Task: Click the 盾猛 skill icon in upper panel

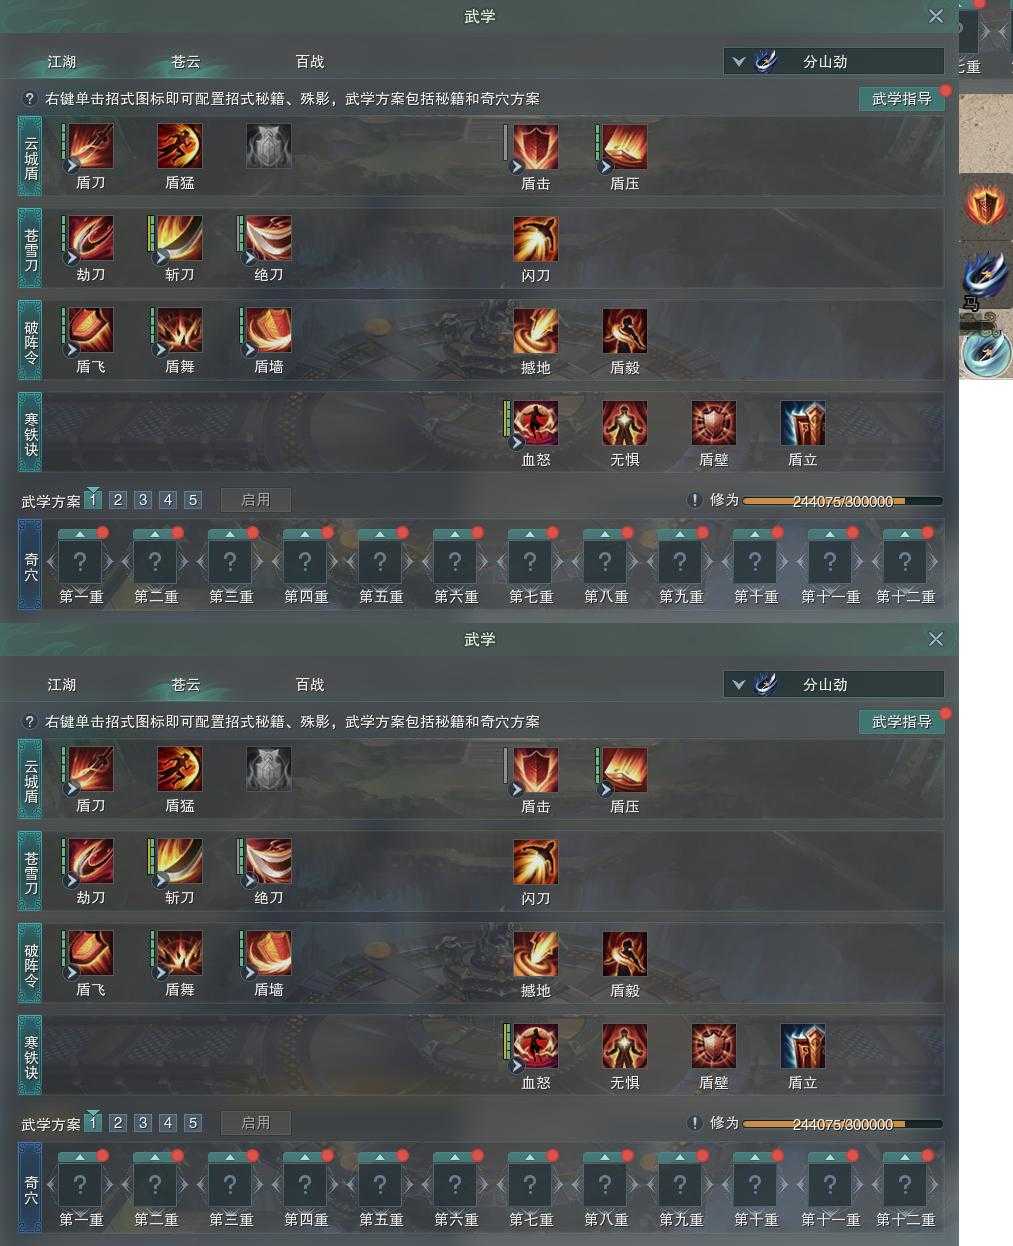Action: pos(180,146)
